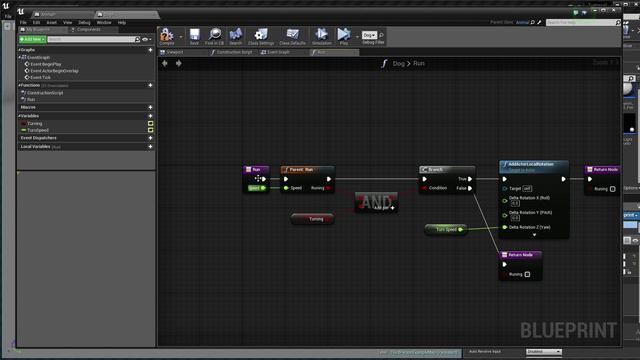Open the View menu
Screen dimensions: 640x360
[x=67, y=22]
